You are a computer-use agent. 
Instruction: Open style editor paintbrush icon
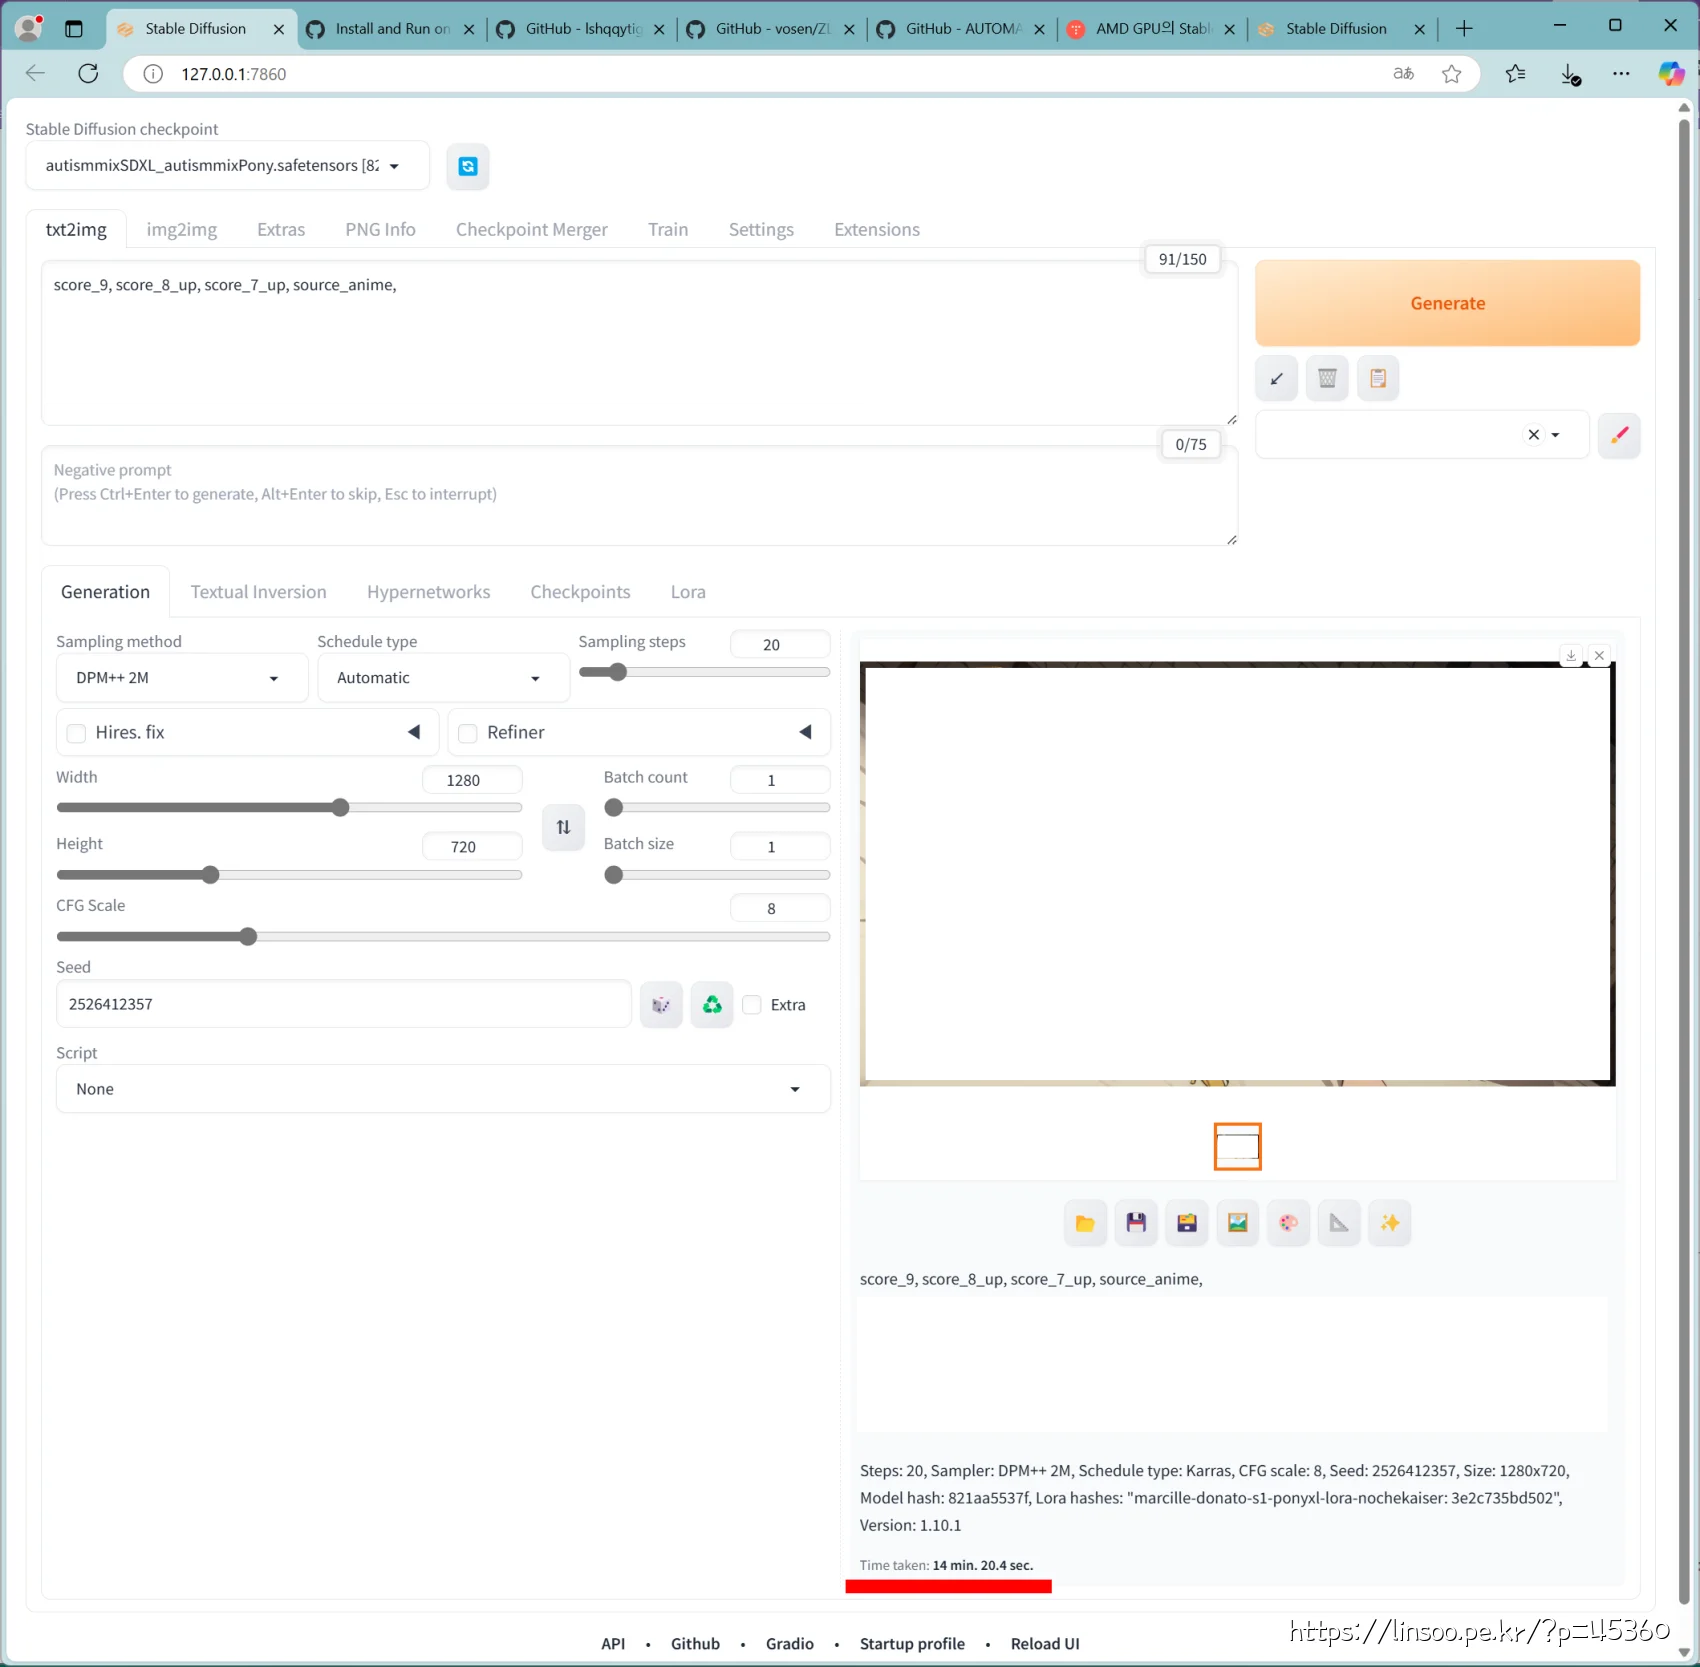pos(1619,435)
